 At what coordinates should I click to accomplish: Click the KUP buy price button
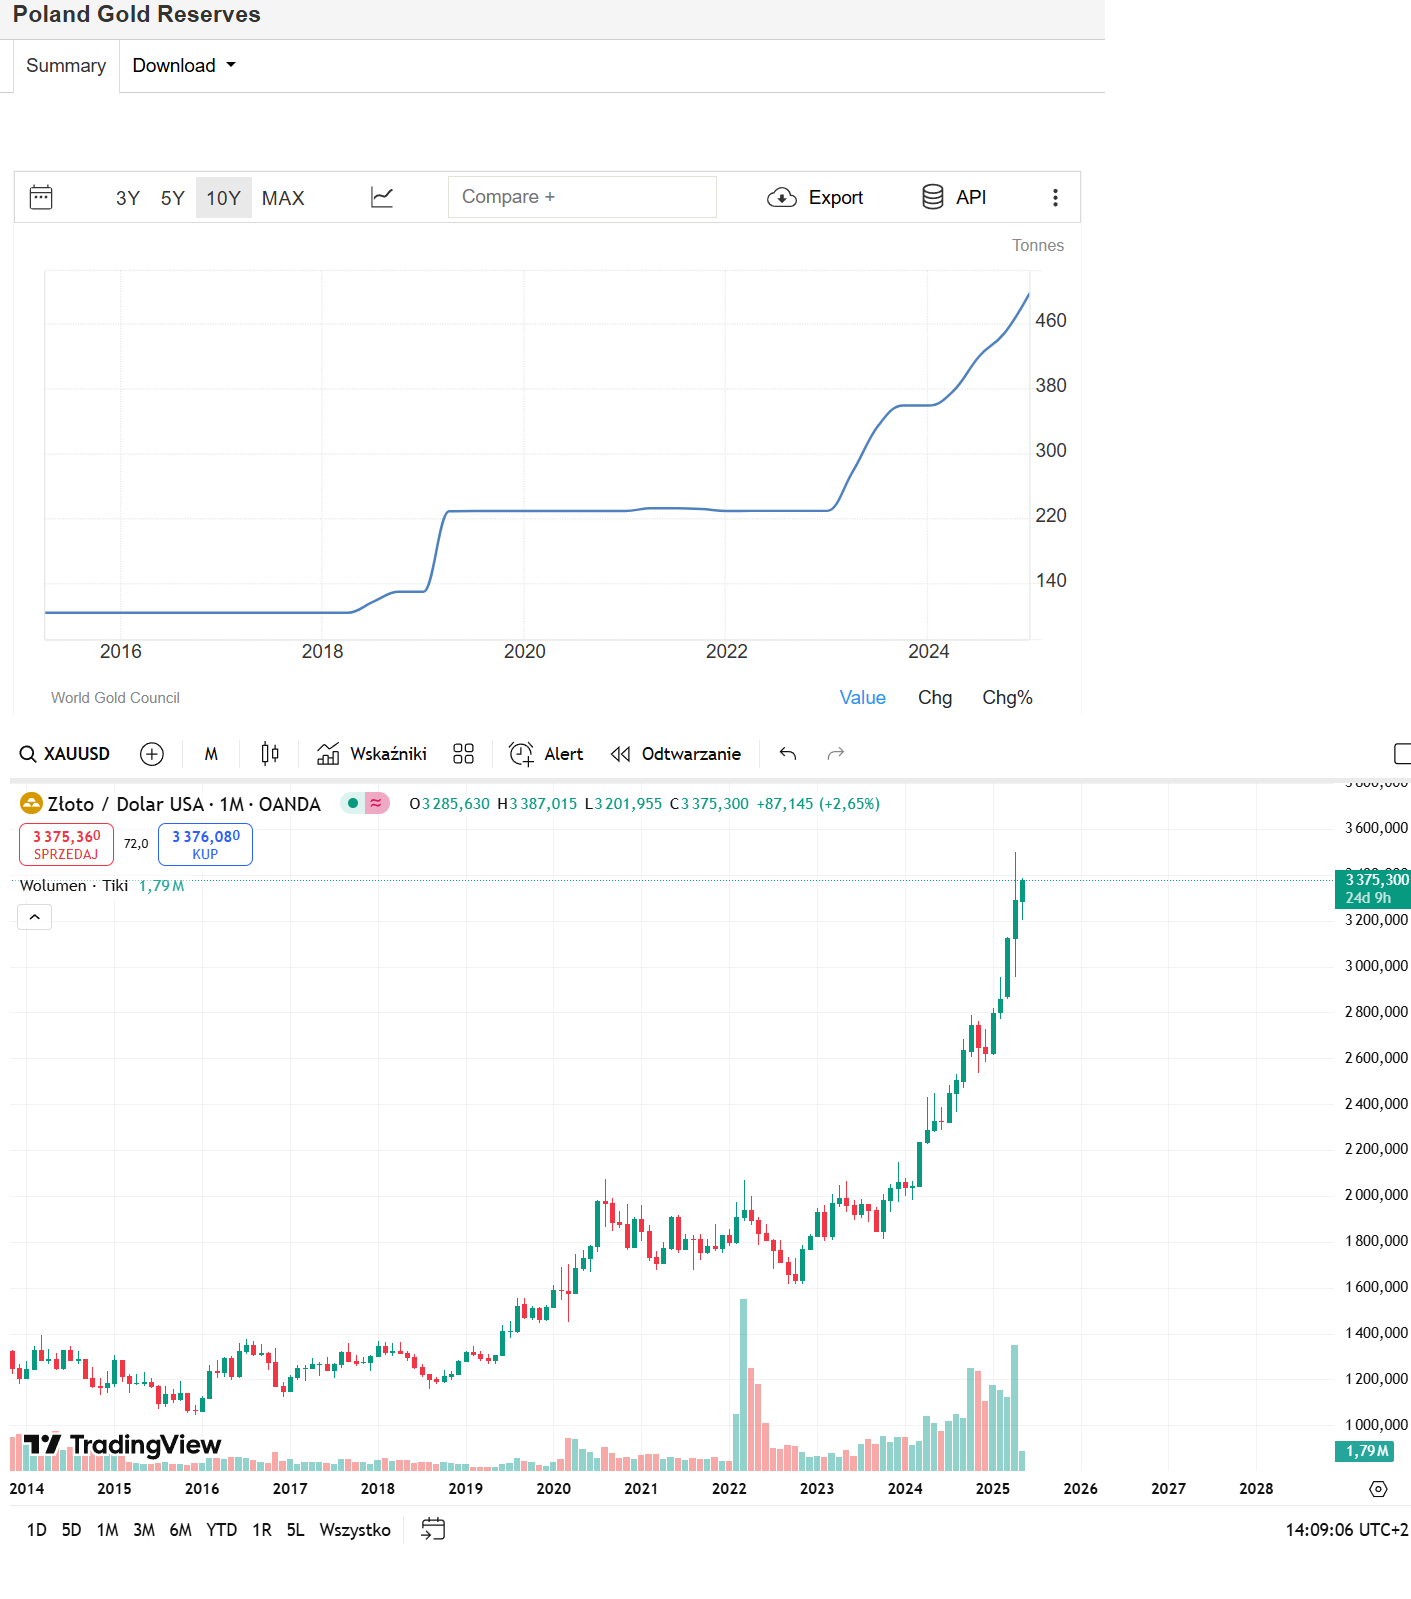[x=205, y=844]
